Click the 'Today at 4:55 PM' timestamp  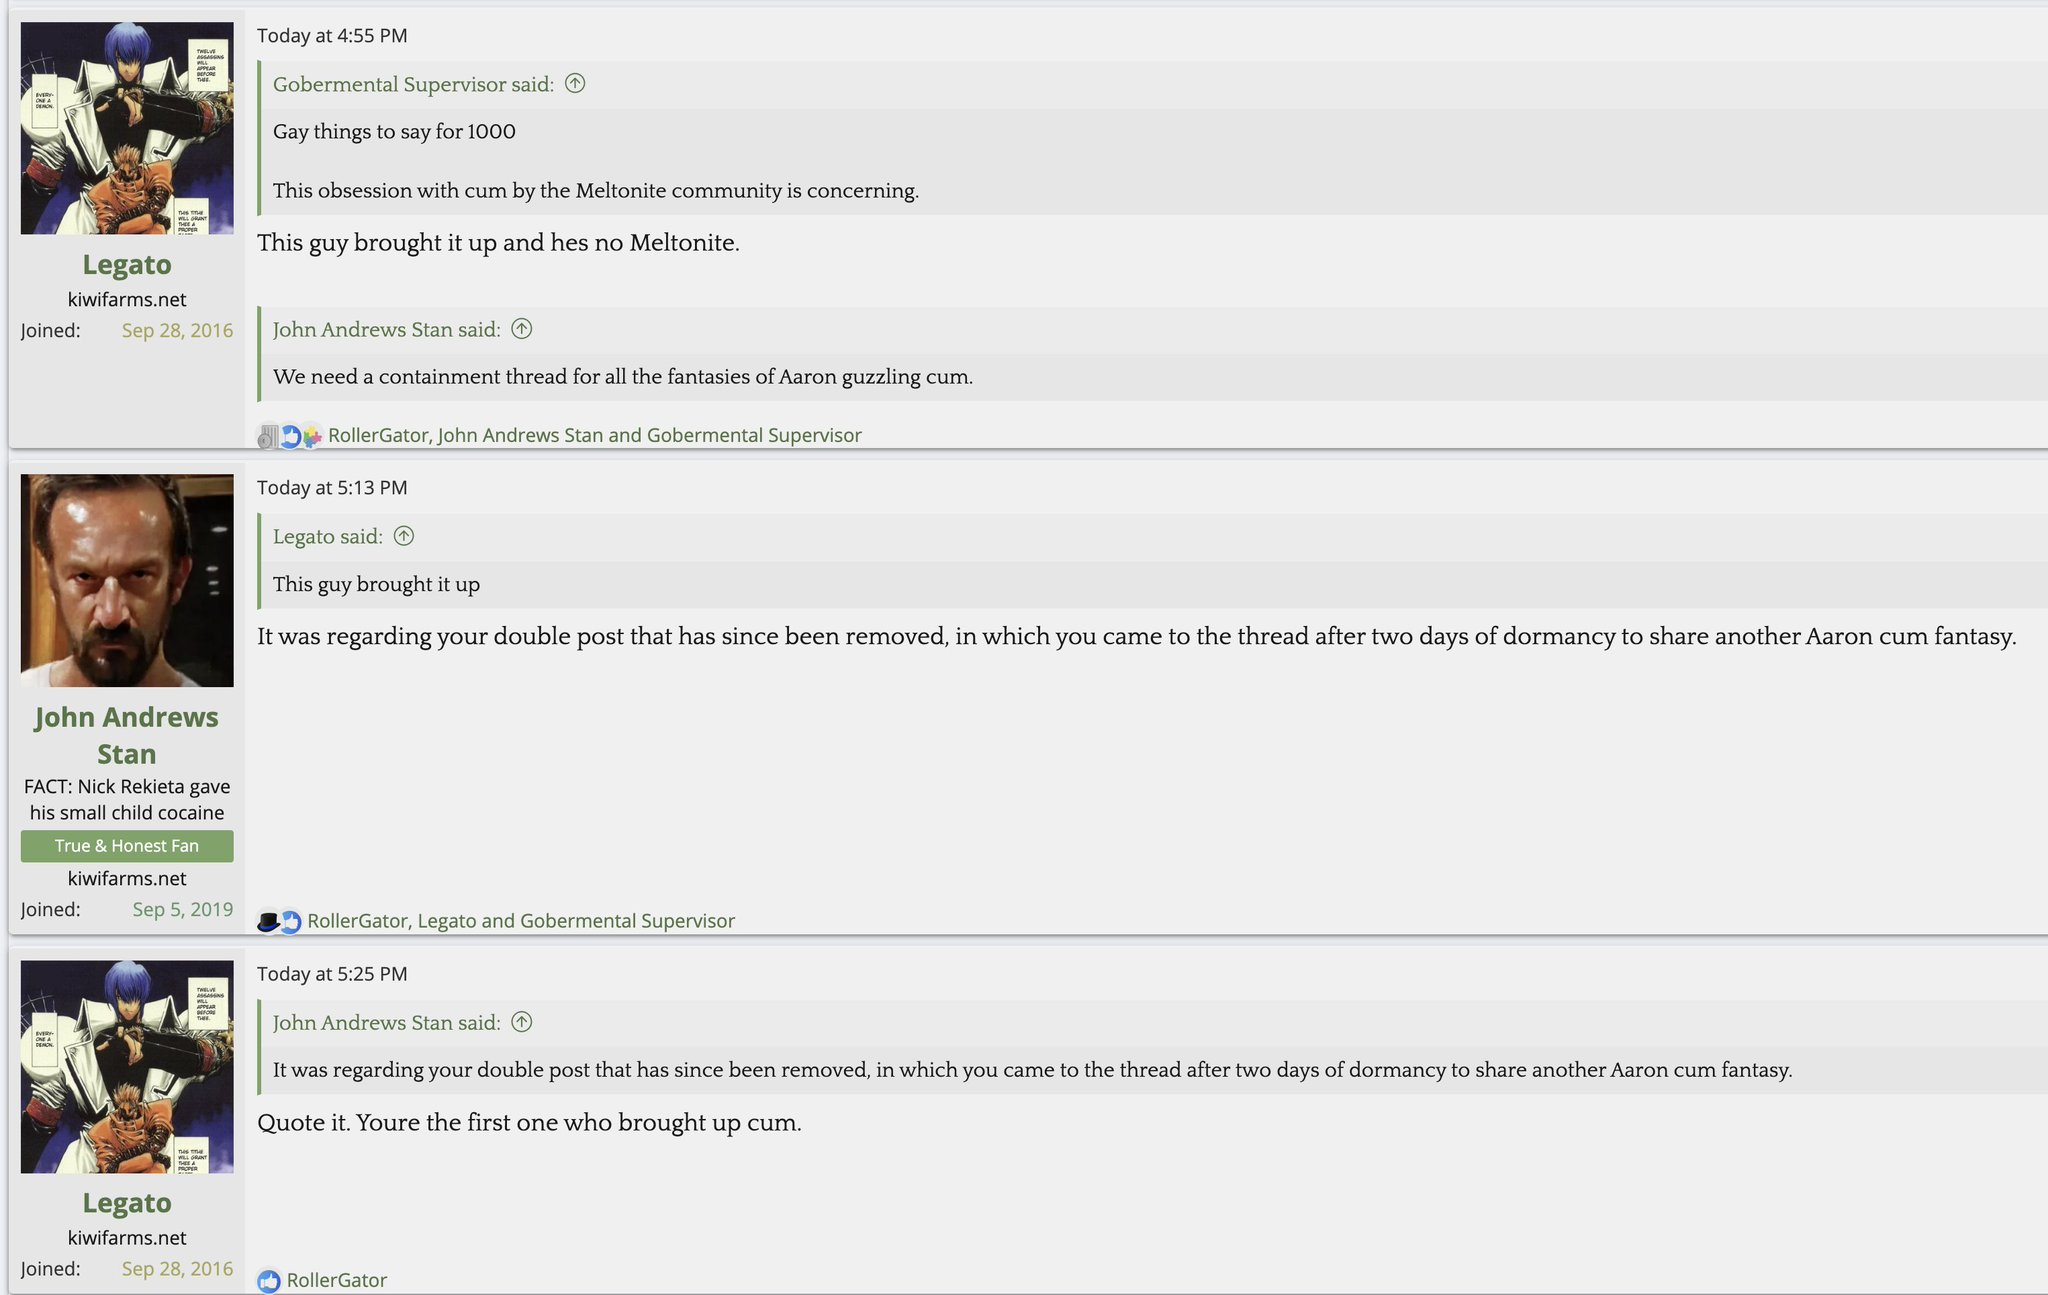click(332, 36)
